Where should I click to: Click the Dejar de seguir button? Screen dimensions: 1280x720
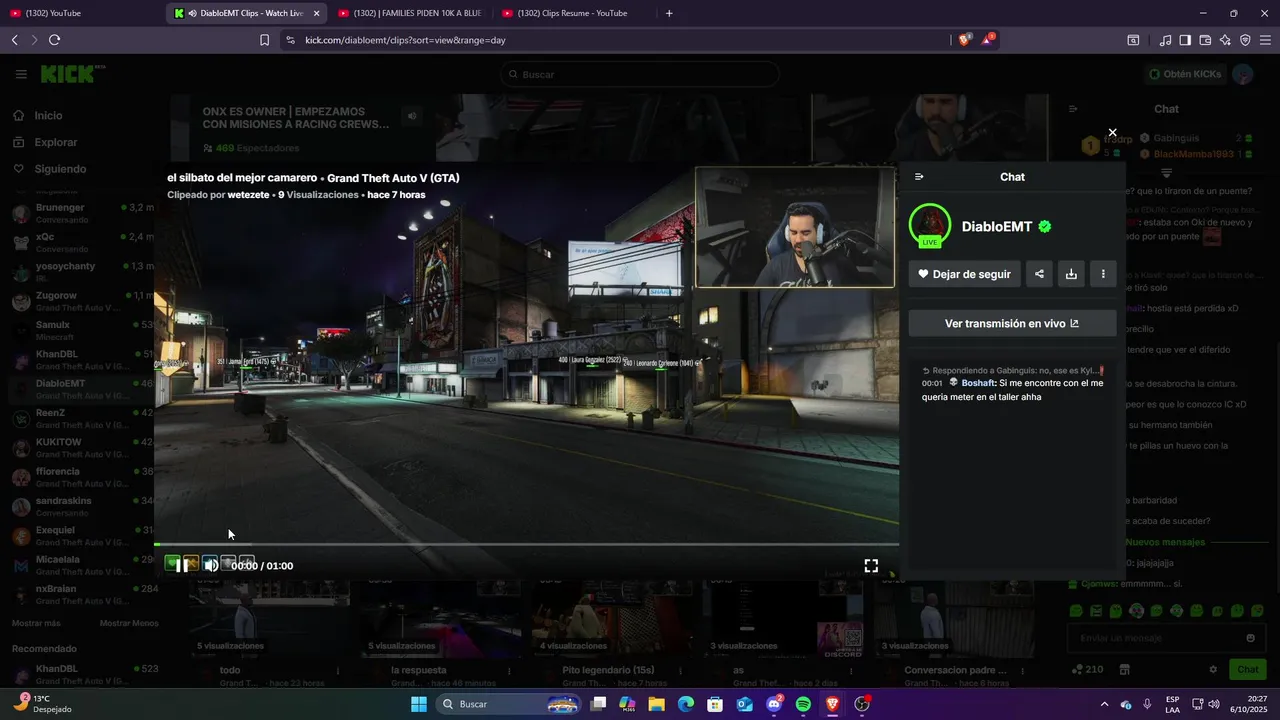point(964,274)
